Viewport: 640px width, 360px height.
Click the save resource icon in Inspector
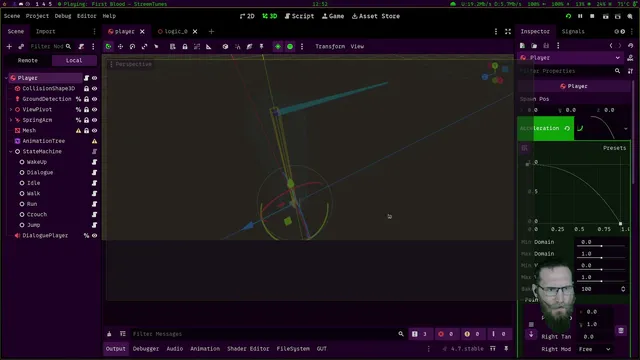[x=546, y=46]
